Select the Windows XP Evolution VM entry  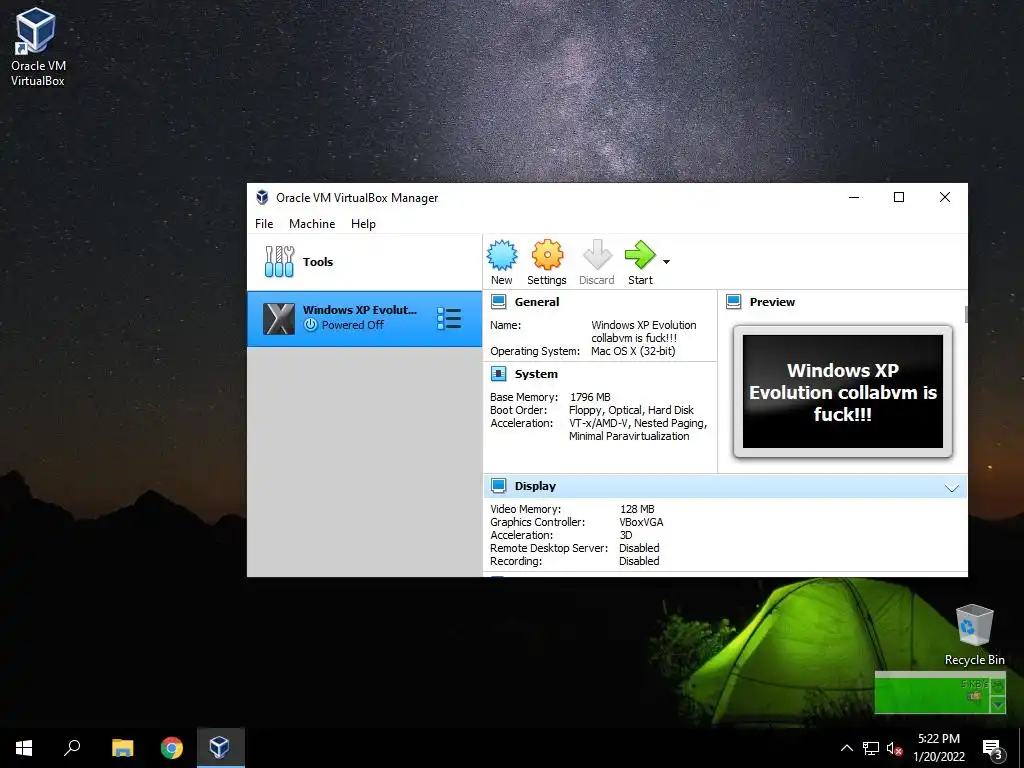[364, 319]
